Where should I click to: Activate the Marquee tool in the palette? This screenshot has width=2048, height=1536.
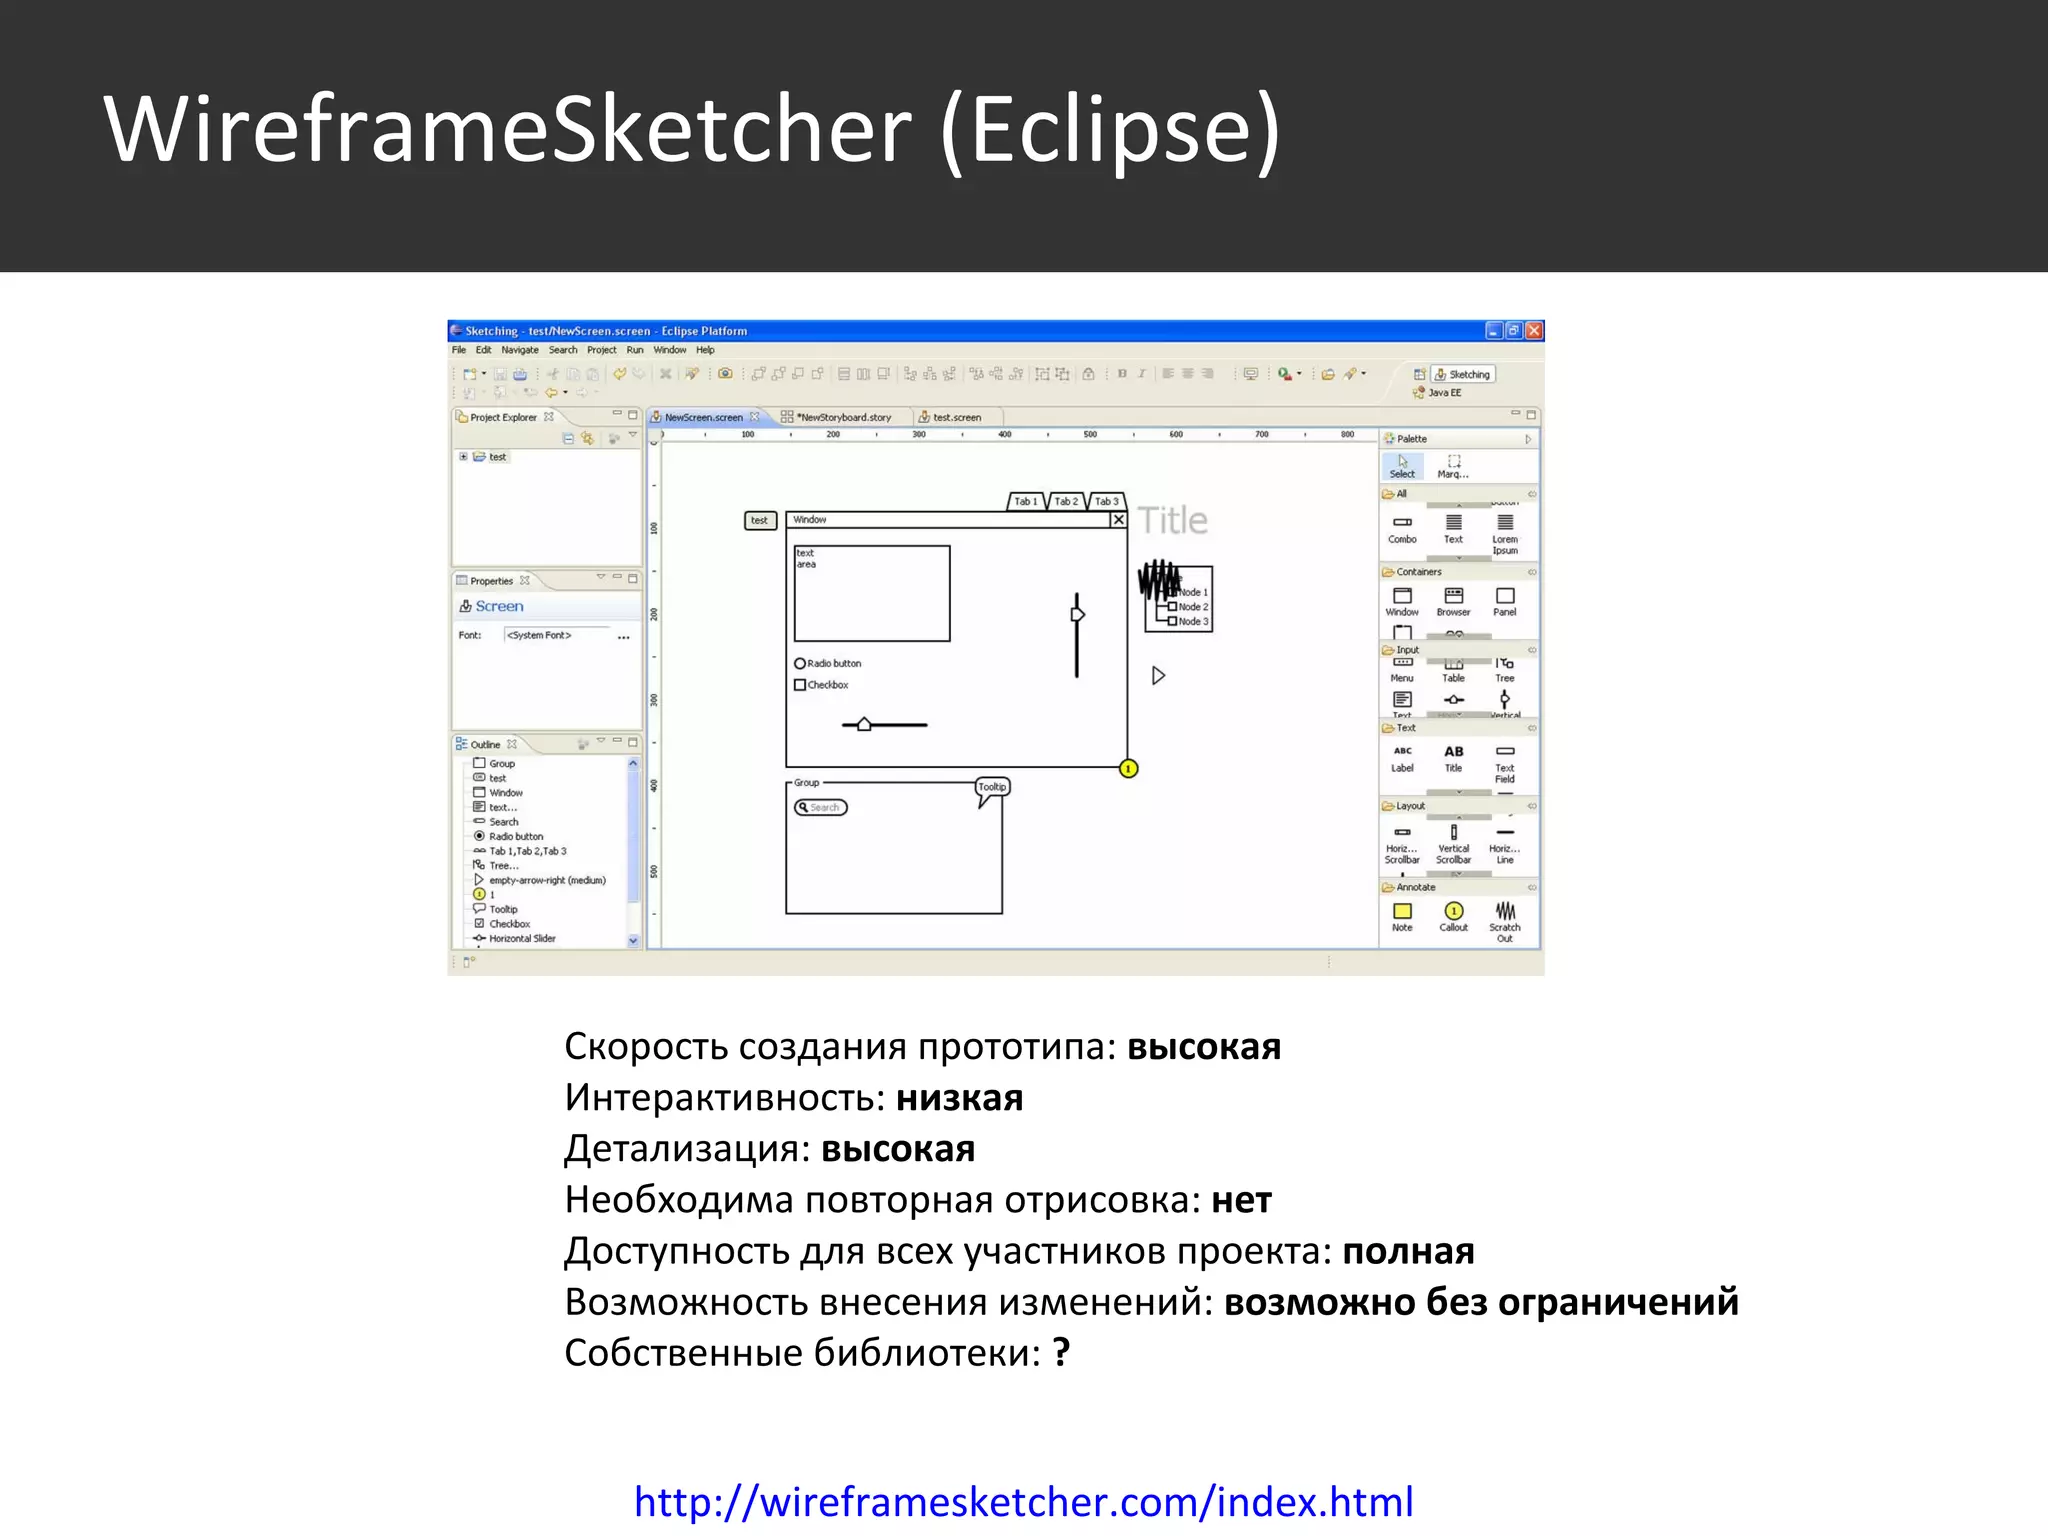pos(1453,466)
